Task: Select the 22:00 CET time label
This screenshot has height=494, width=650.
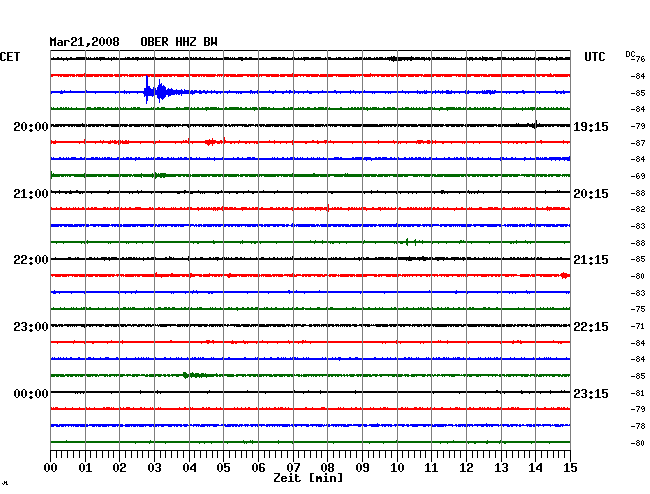Action: (x=31, y=260)
